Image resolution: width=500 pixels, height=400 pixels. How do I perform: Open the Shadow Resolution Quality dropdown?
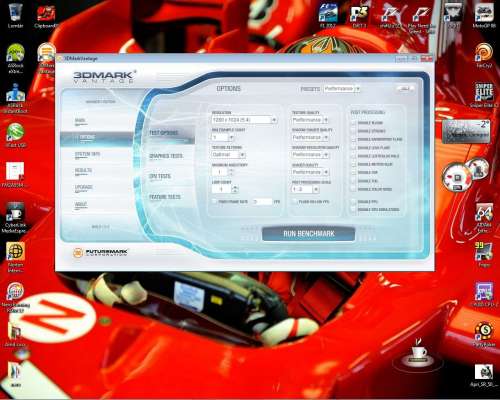click(x=310, y=155)
